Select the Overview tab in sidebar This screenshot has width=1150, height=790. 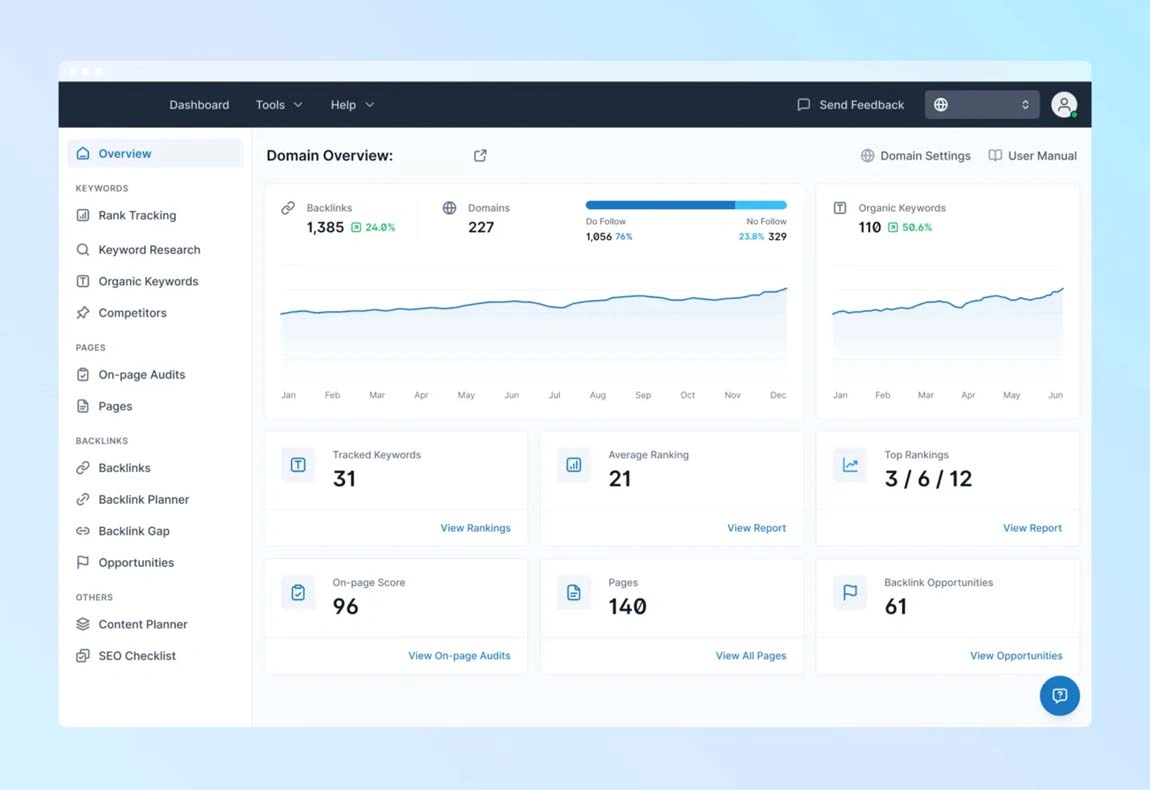pyautogui.click(x=124, y=153)
